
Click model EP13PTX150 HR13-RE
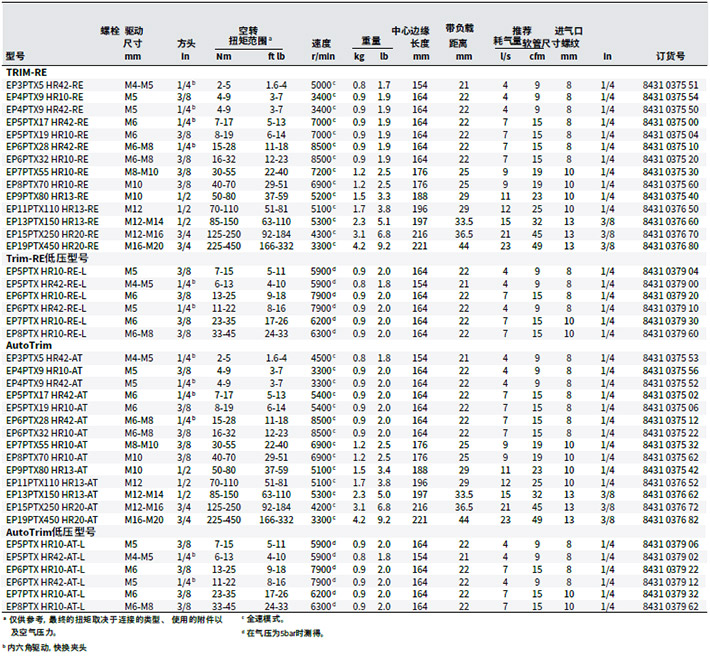pos(52,221)
